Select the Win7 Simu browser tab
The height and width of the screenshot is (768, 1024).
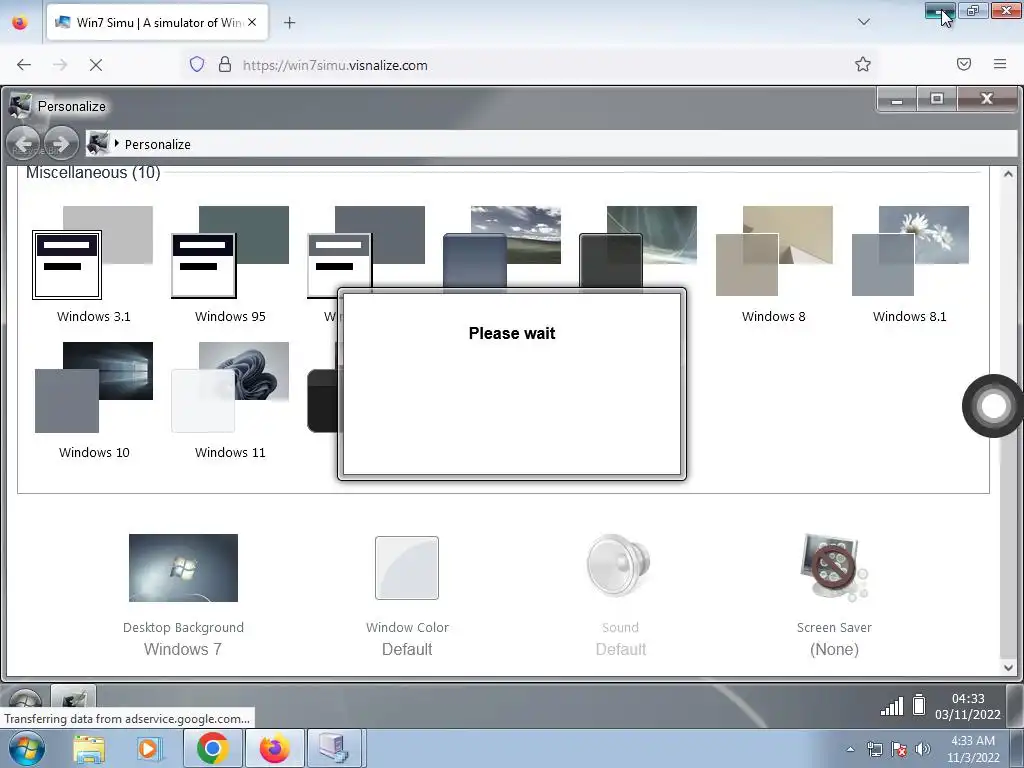tap(157, 22)
